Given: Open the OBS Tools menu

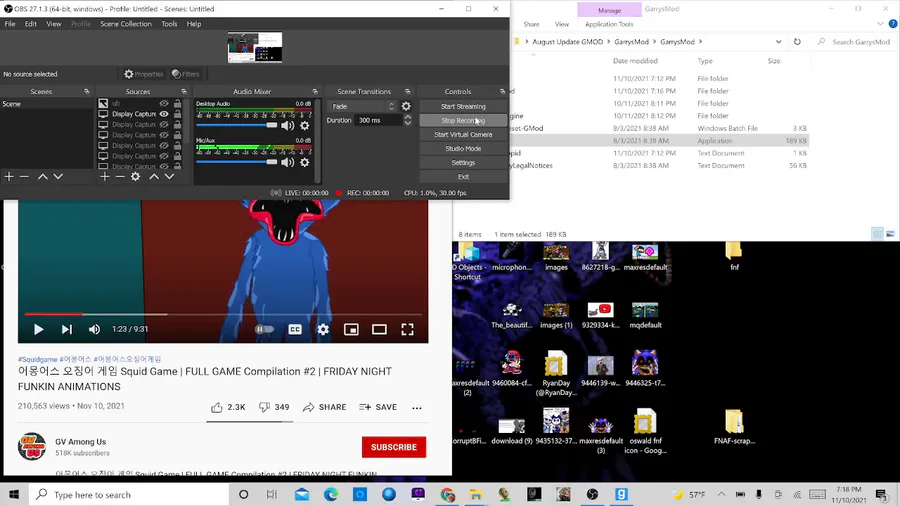Looking at the screenshot, I should click(x=169, y=24).
